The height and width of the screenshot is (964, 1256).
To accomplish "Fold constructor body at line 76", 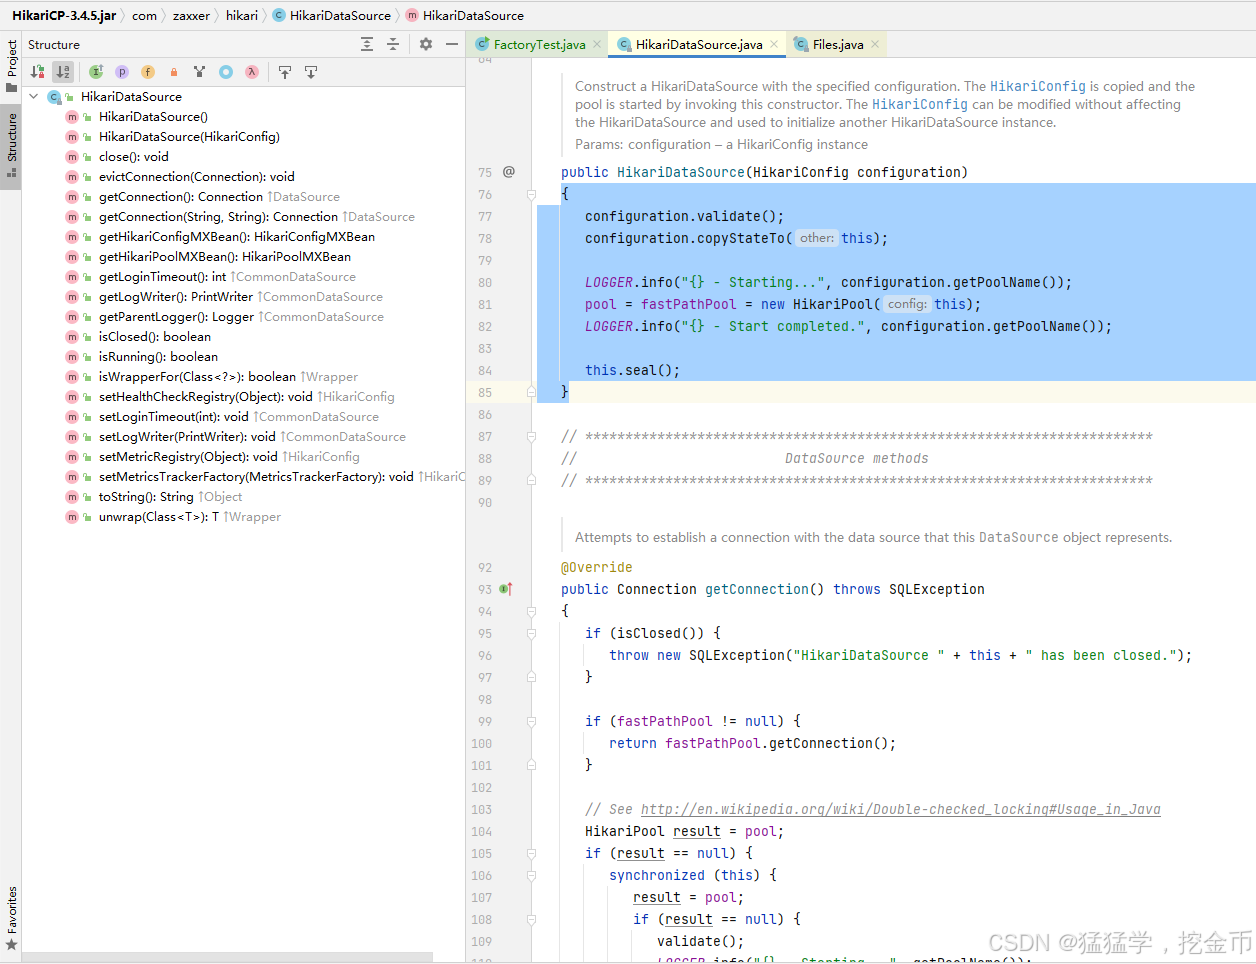I will (532, 195).
